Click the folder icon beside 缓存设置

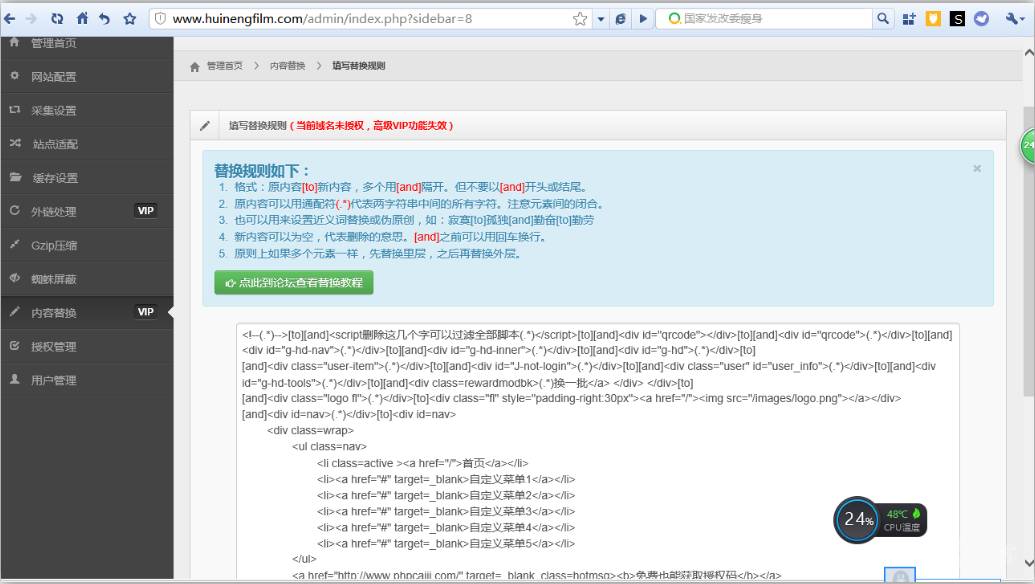click(x=15, y=177)
